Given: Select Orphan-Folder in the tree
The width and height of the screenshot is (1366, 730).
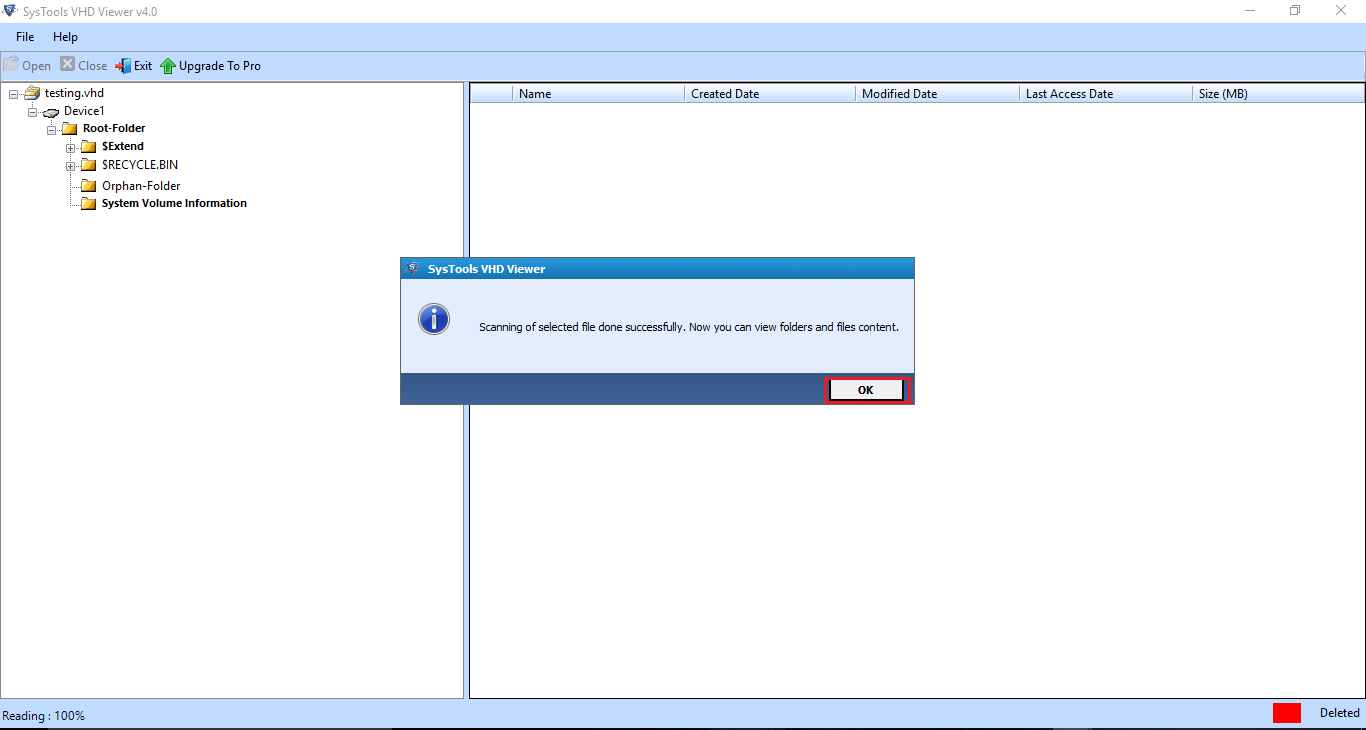Looking at the screenshot, I should [141, 186].
